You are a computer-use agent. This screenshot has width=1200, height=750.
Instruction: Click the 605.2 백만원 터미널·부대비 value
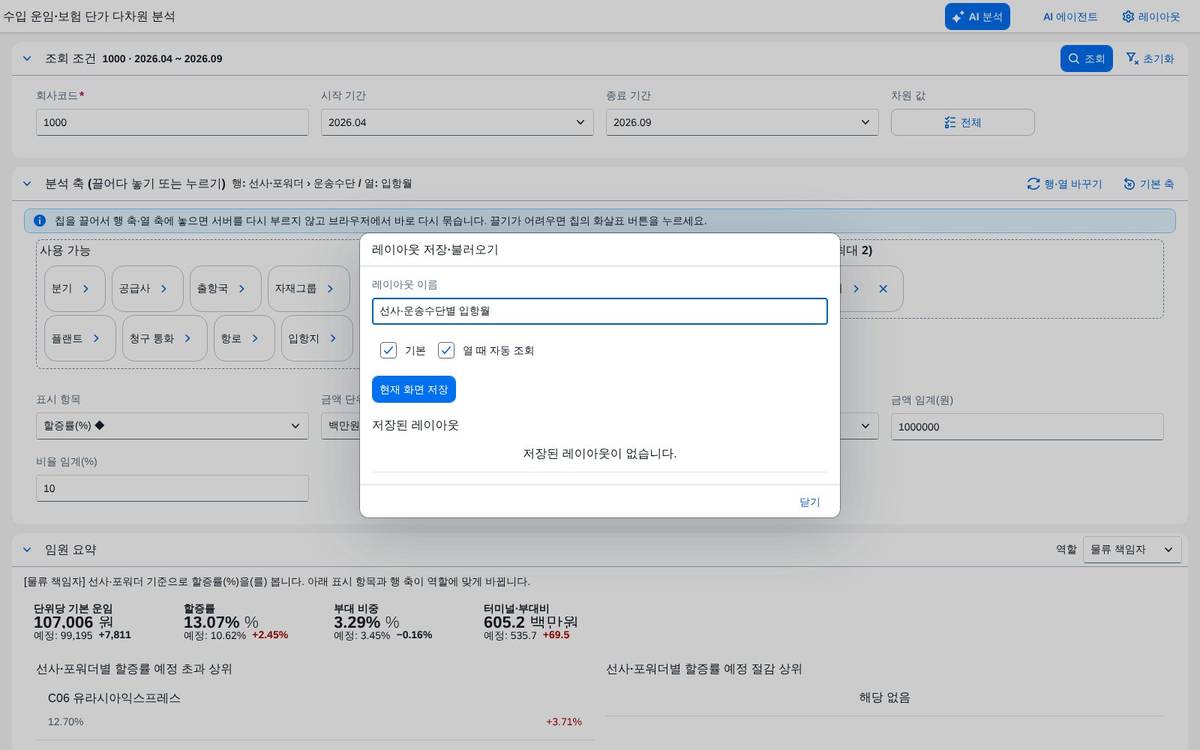pyautogui.click(x=531, y=622)
